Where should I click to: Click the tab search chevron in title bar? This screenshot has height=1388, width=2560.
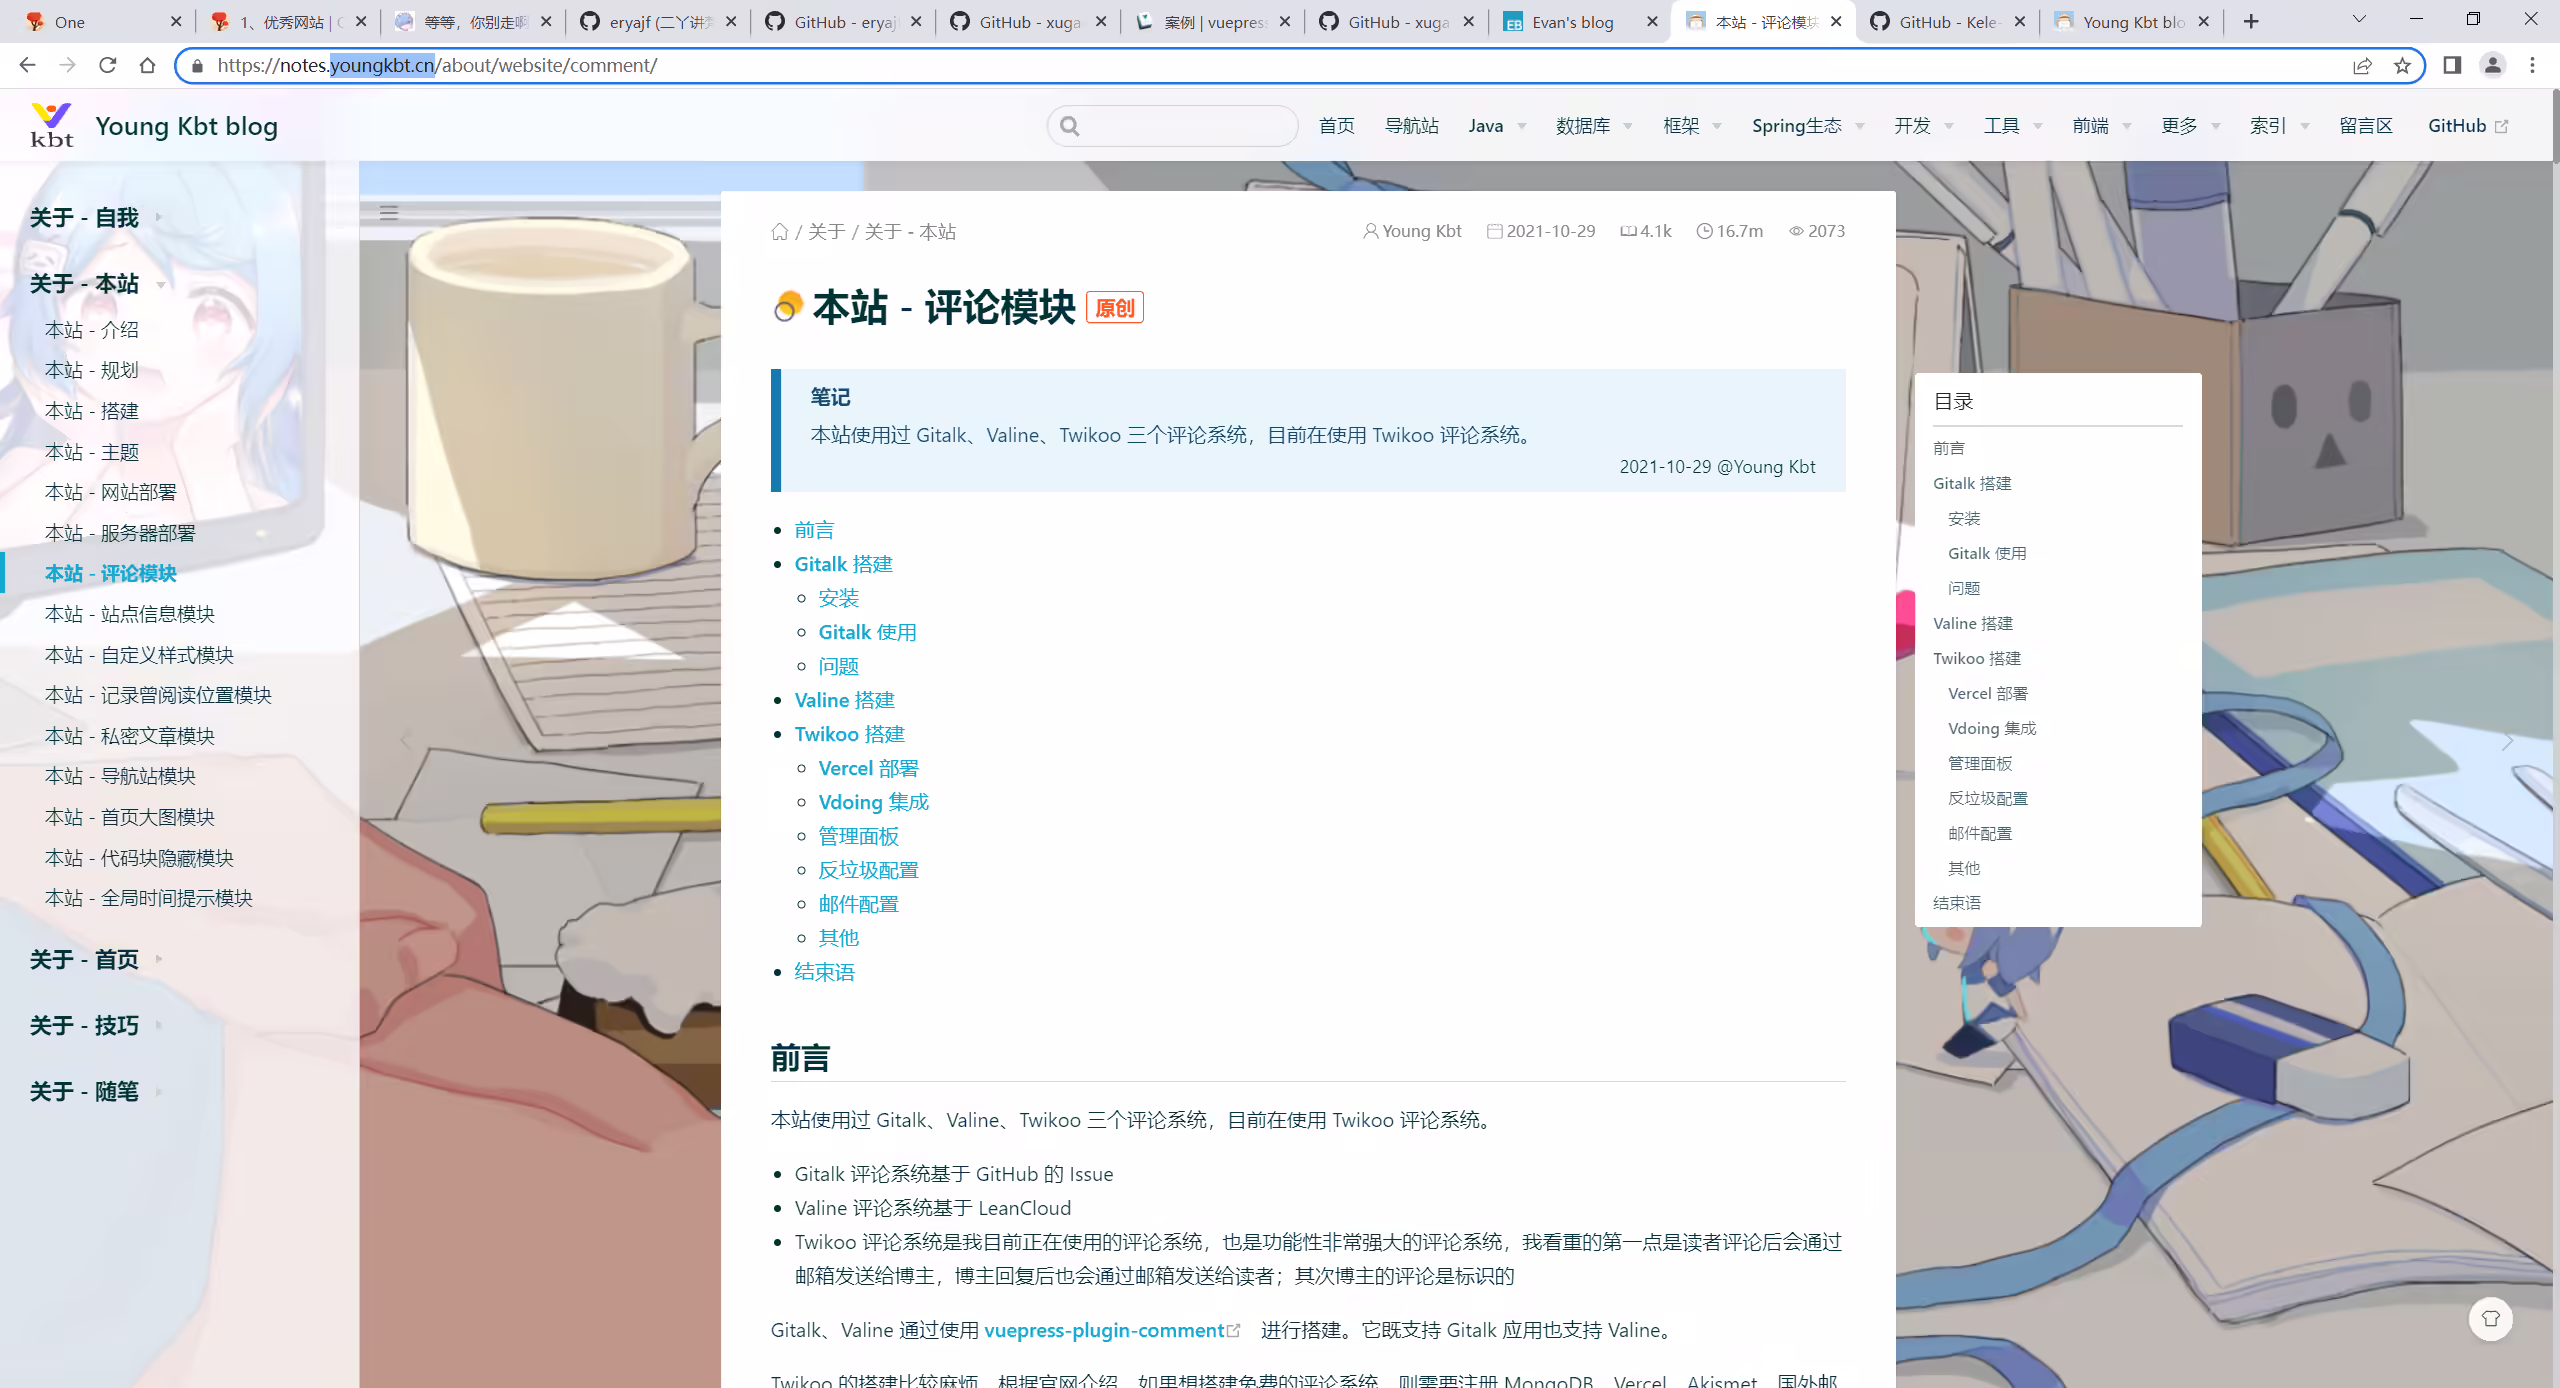pyautogui.click(x=2359, y=20)
